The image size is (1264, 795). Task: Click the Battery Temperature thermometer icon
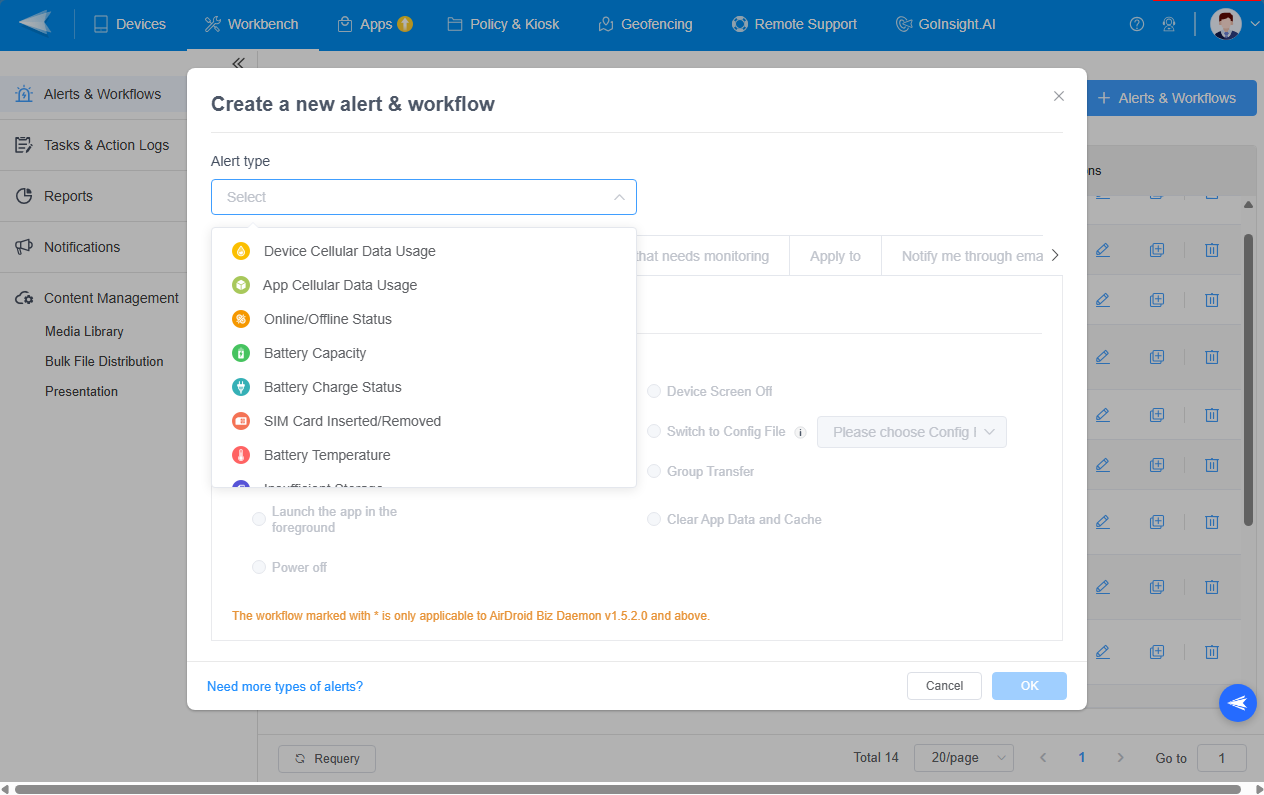(240, 455)
